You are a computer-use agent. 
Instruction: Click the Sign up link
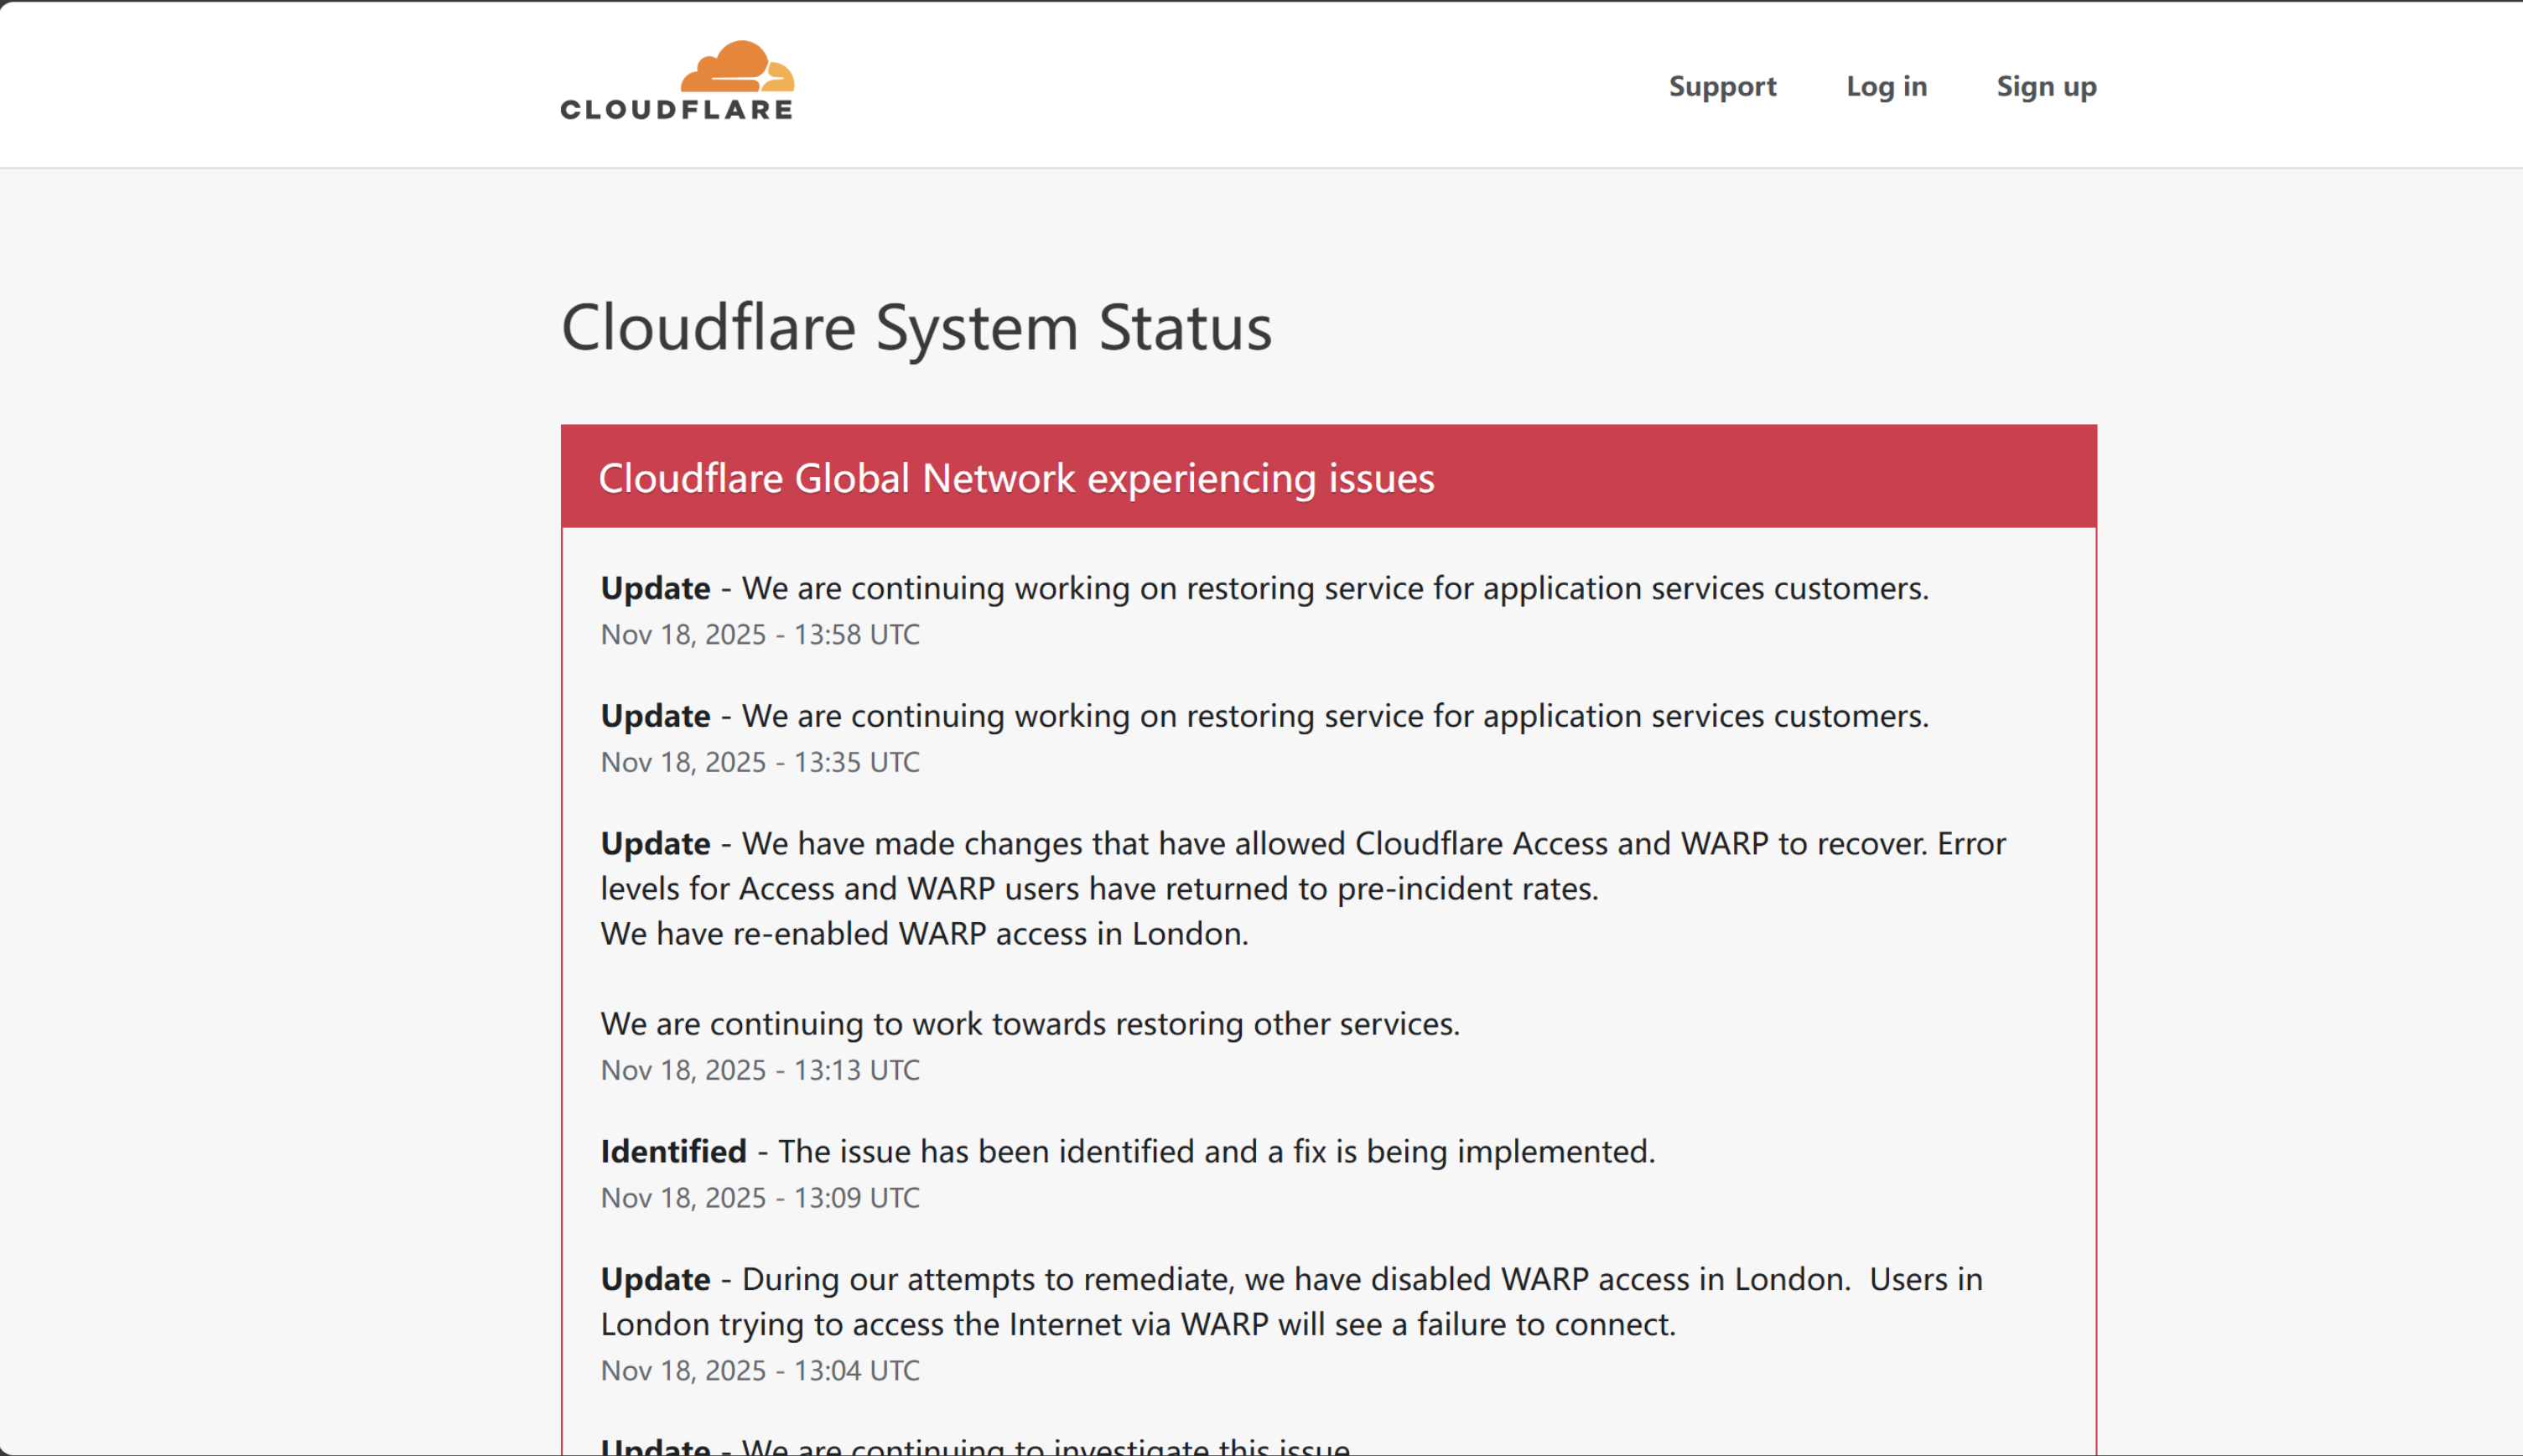(x=2046, y=86)
